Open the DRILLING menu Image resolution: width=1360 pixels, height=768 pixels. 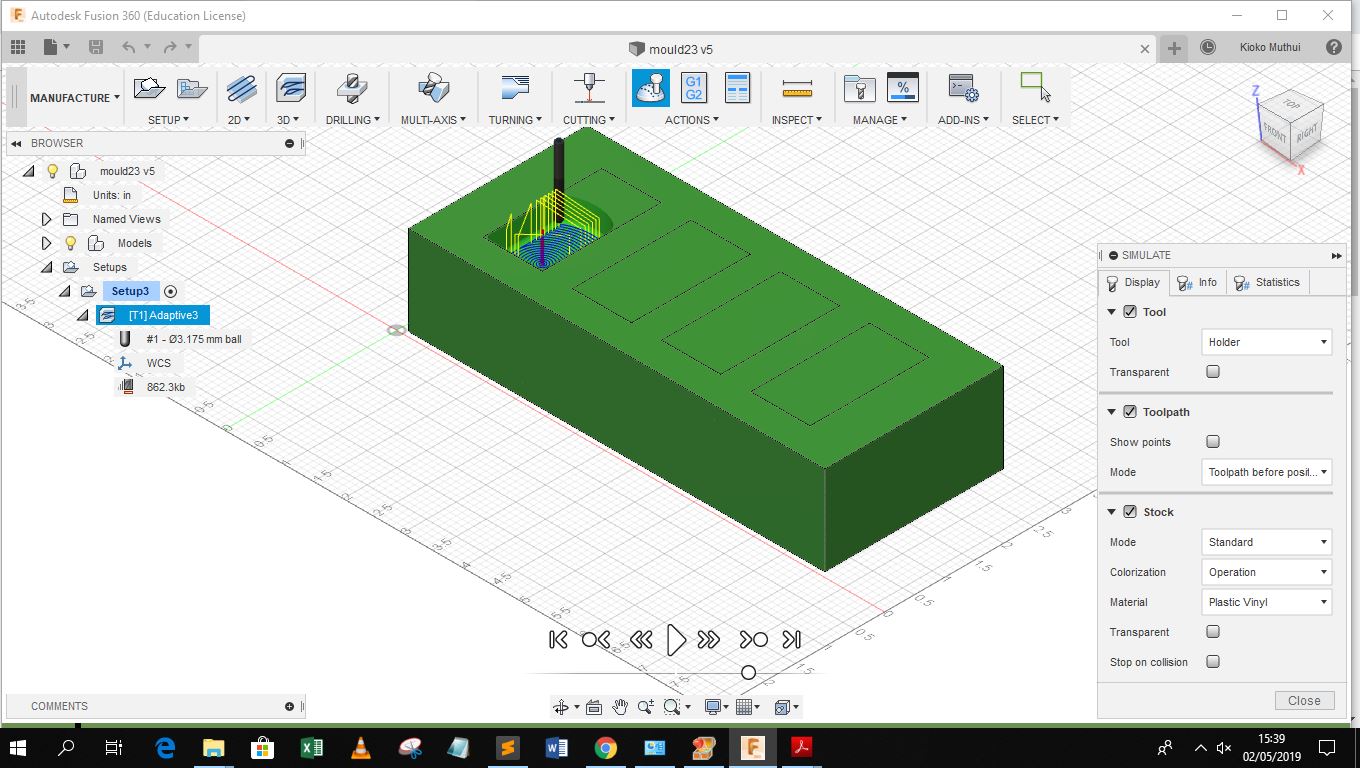(353, 120)
